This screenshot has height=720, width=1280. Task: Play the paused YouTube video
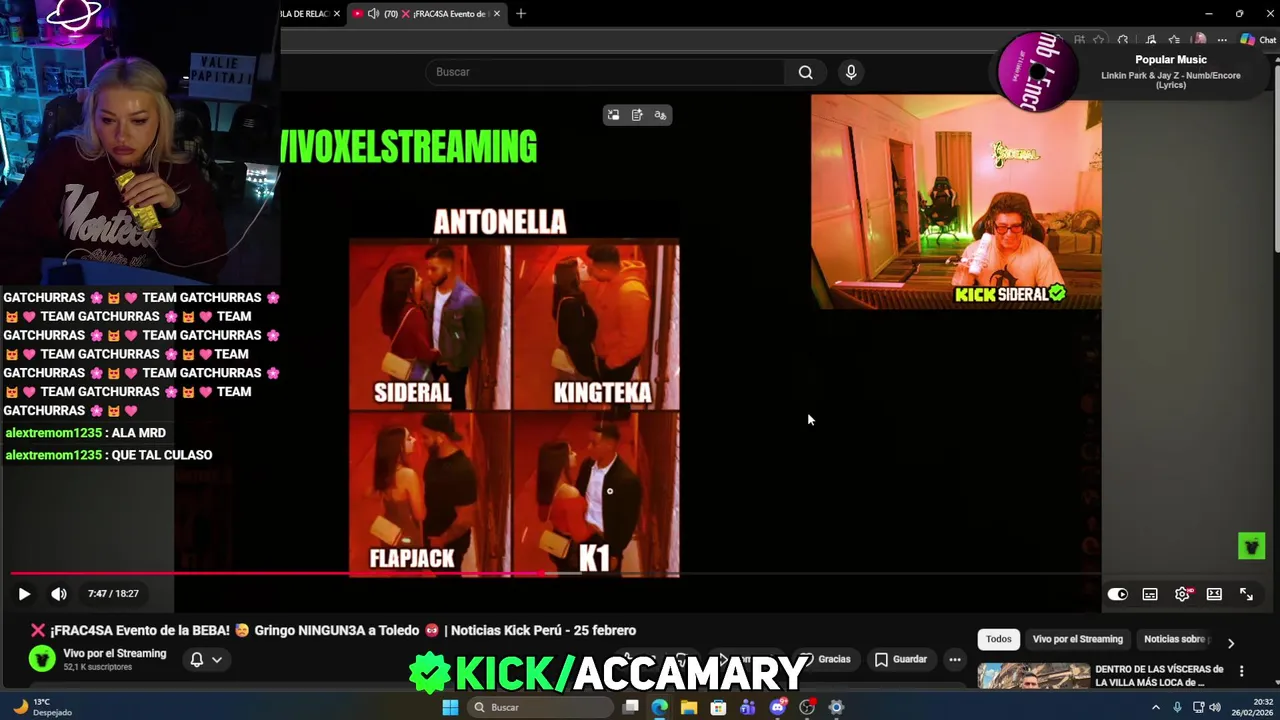[x=24, y=594]
